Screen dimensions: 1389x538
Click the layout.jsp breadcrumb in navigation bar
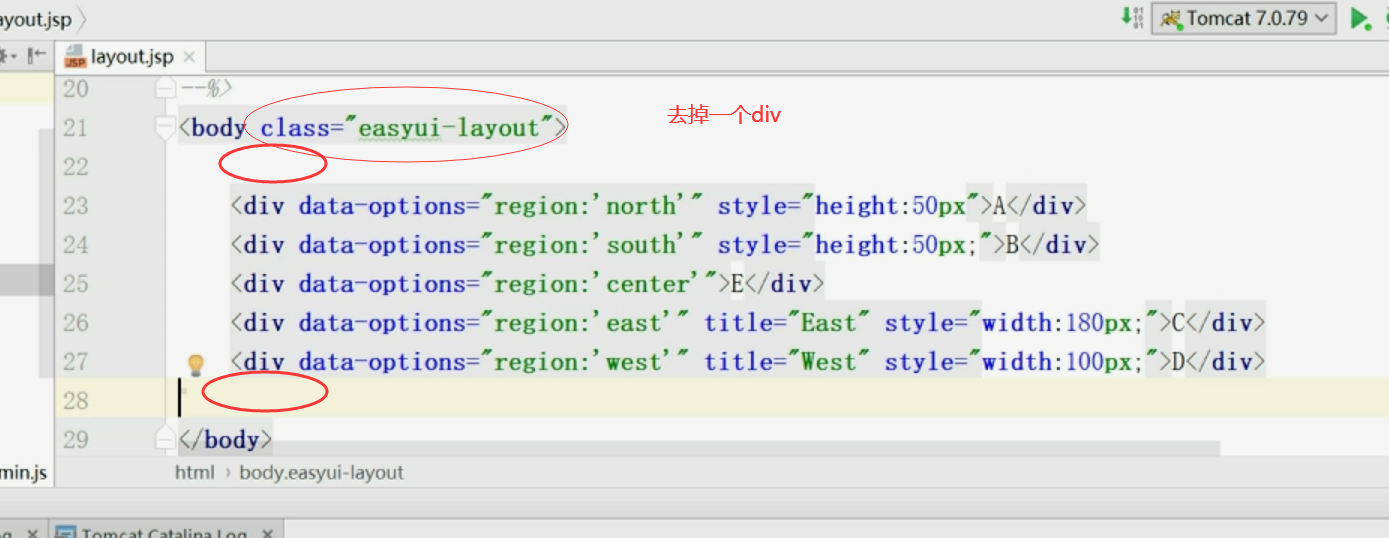[x=36, y=19]
